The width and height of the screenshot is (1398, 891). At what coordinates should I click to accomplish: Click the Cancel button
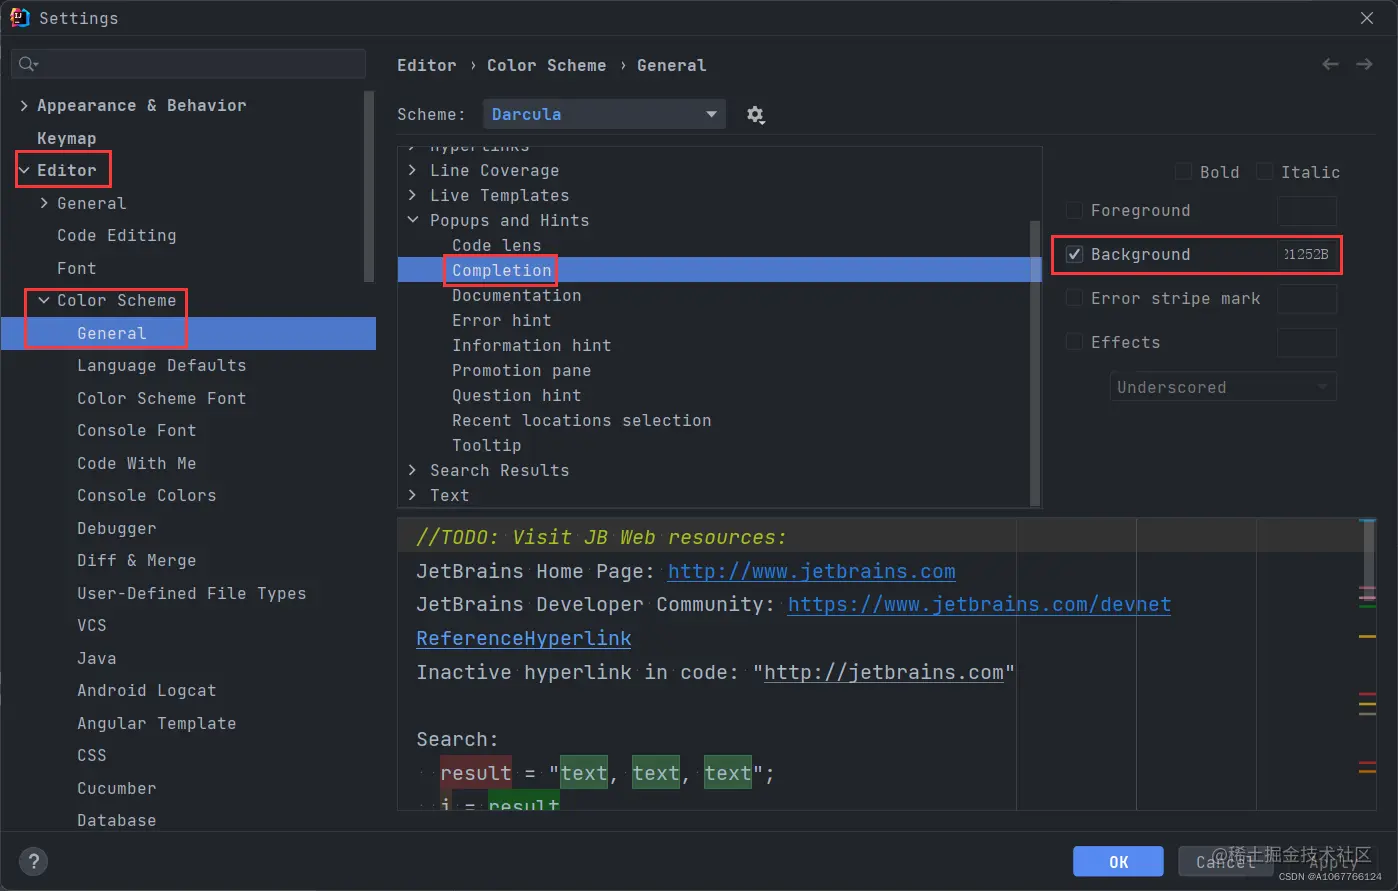coord(1224,861)
